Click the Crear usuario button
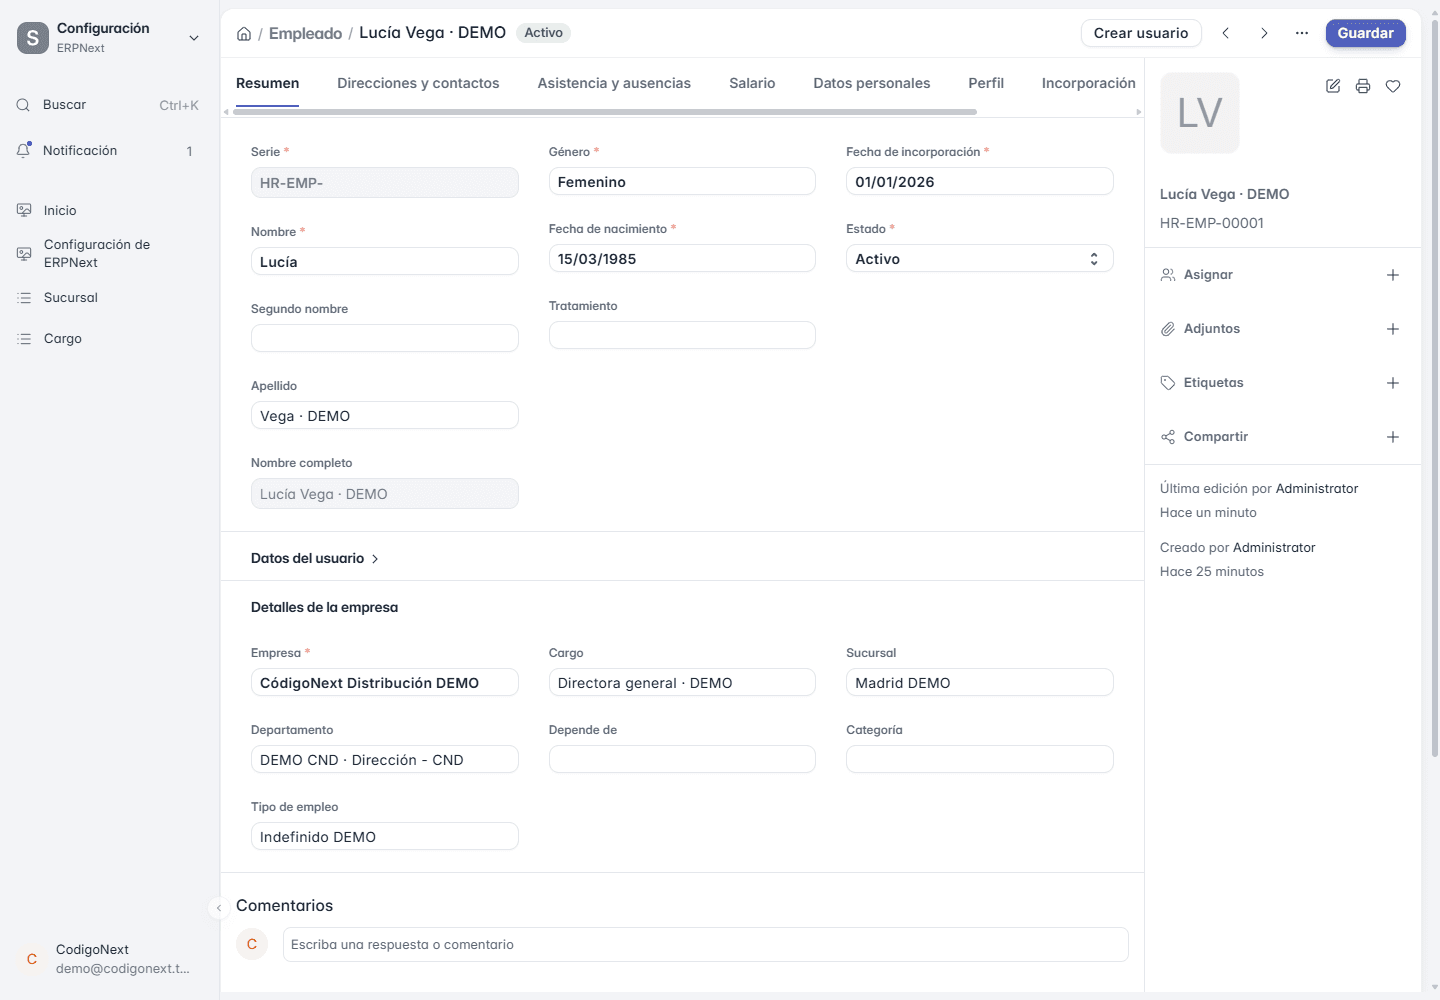Screen dimensions: 1440x1000 coord(1141,33)
